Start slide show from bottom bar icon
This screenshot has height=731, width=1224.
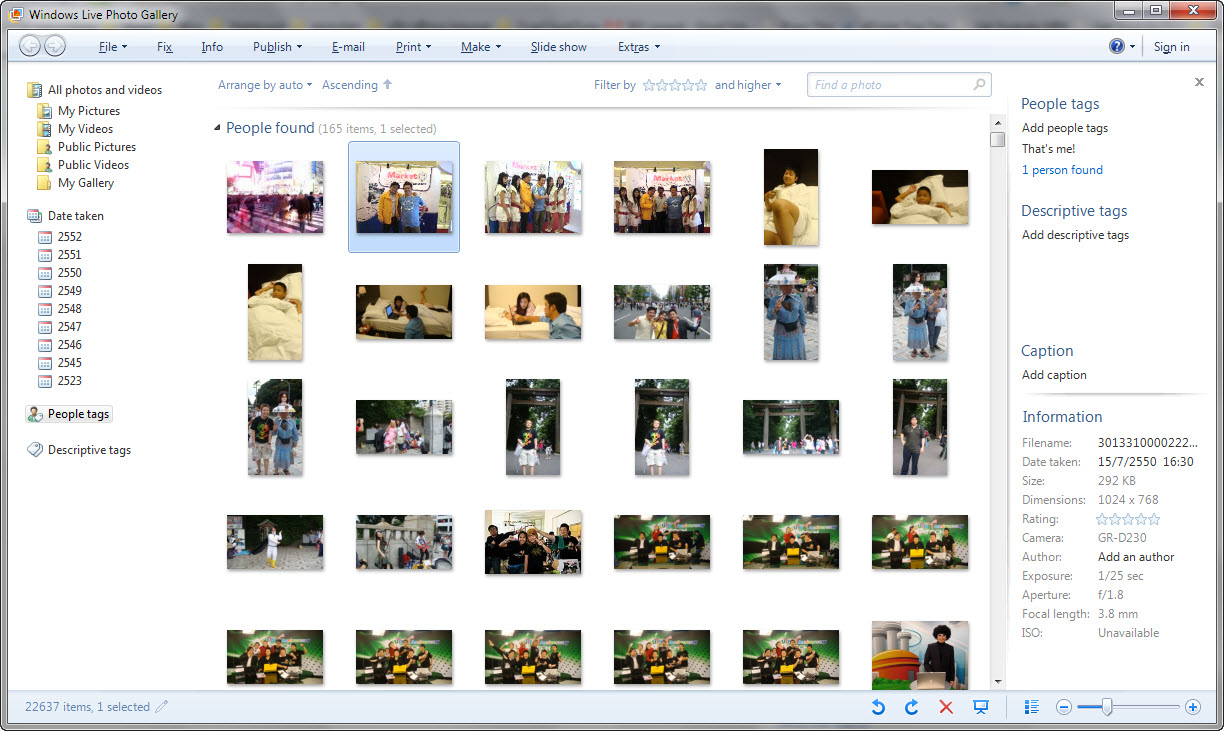tap(981, 707)
